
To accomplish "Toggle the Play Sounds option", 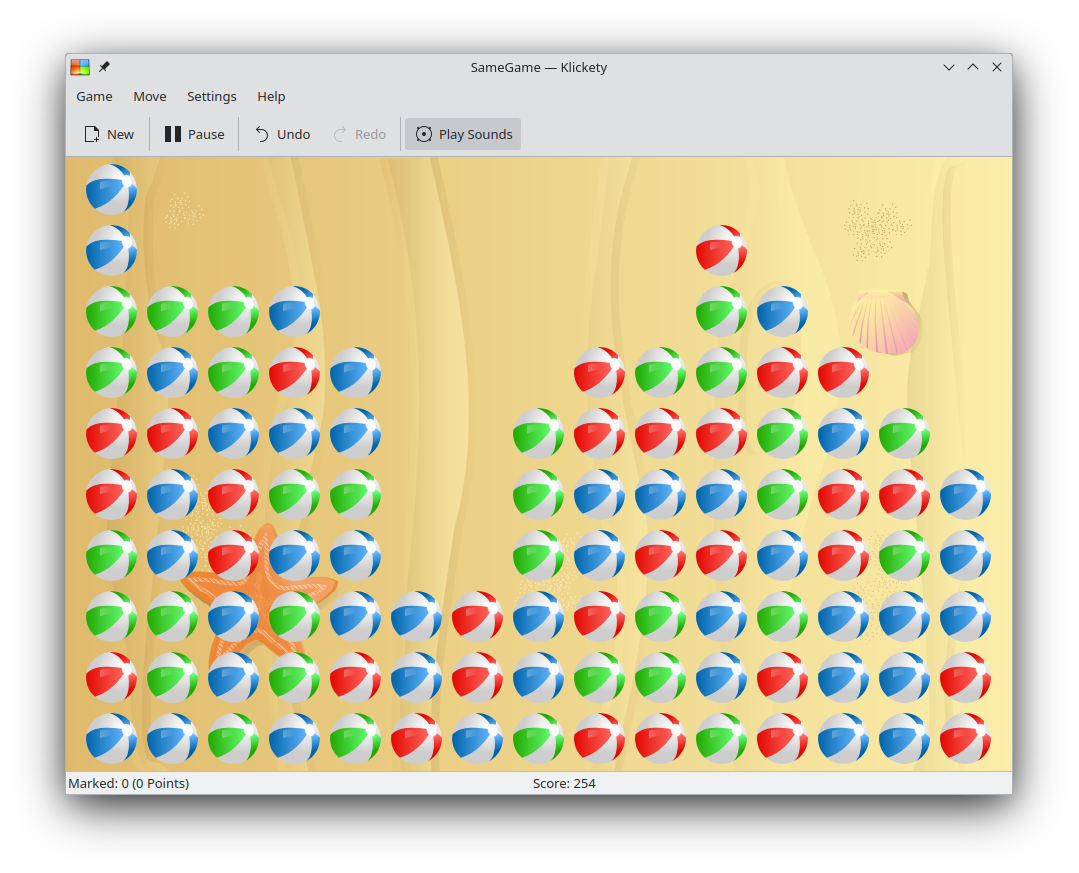I will (463, 134).
